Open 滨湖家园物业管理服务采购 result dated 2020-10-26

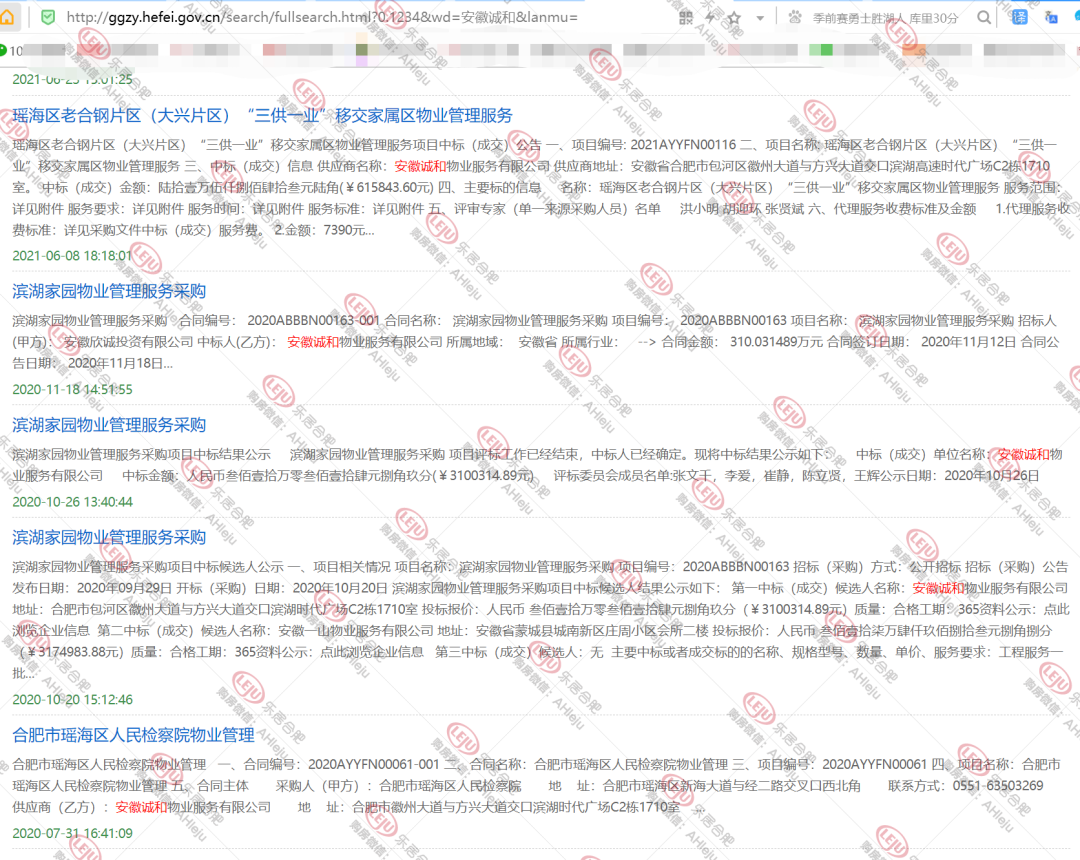click(109, 424)
